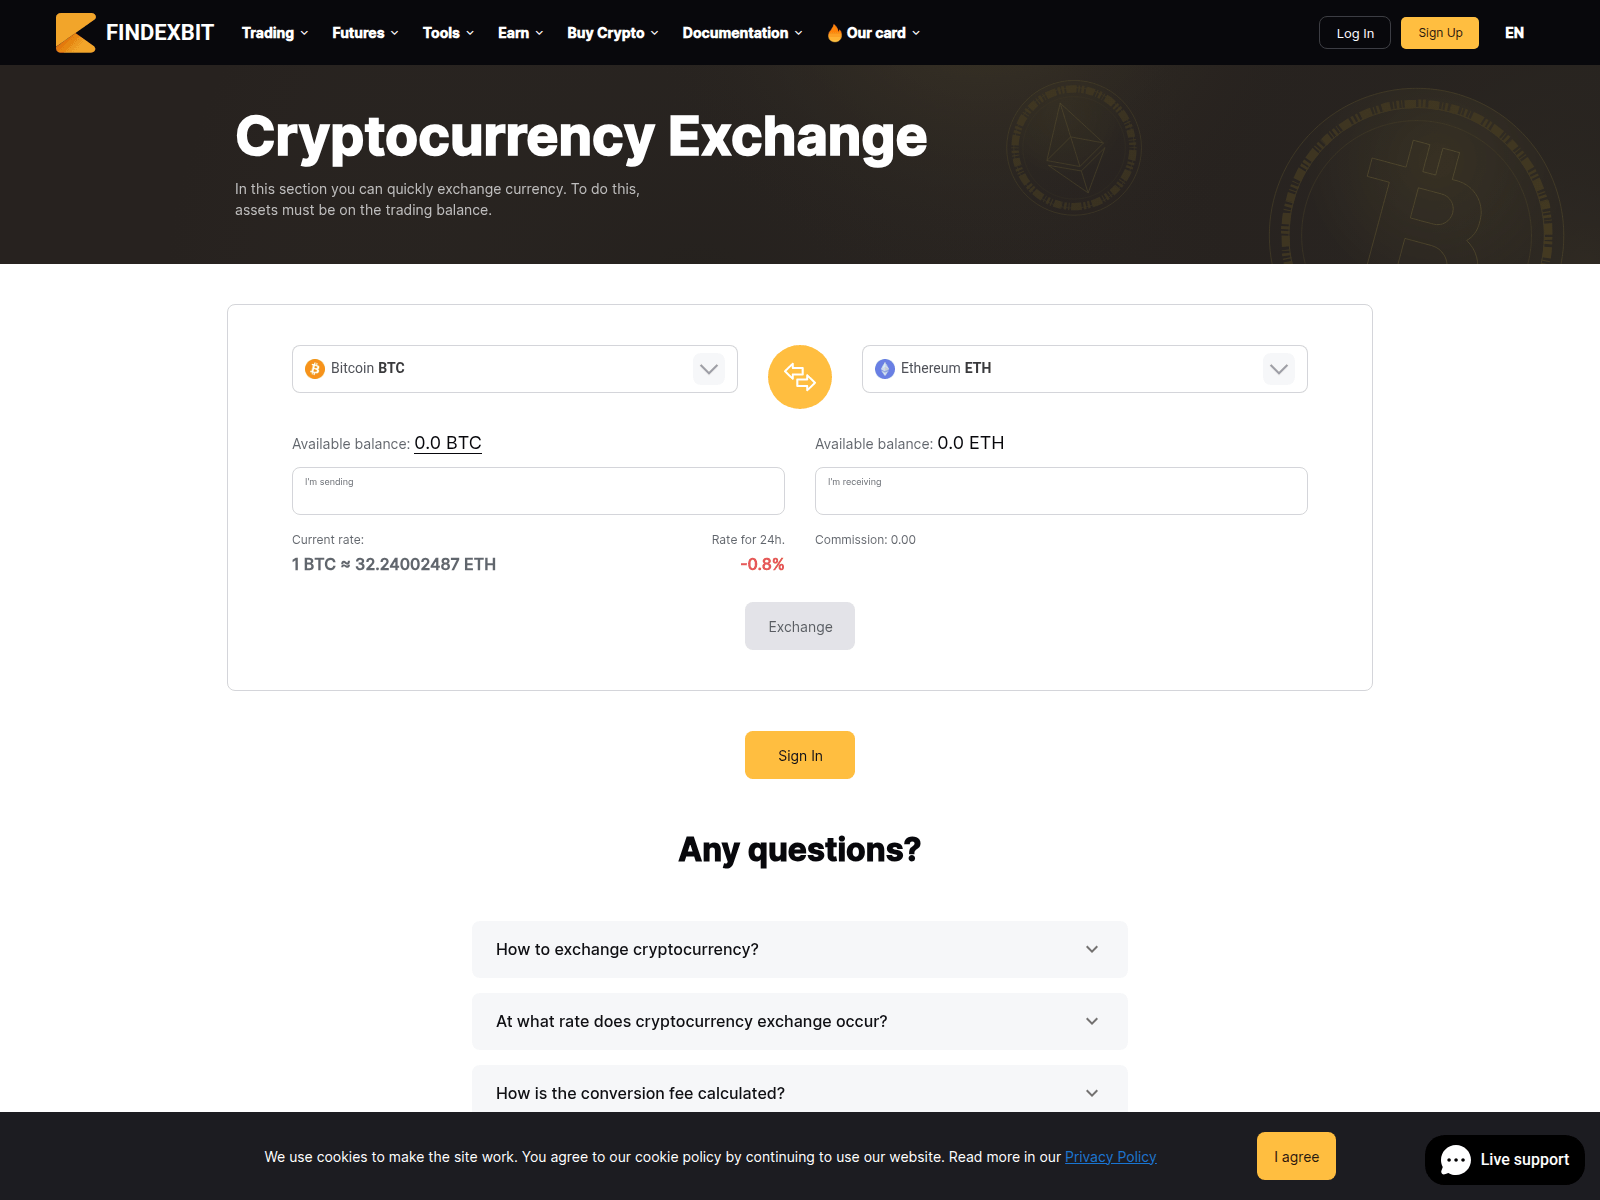1600x1200 pixels.
Task: Open the Live support chat bubble
Action: click(1504, 1160)
